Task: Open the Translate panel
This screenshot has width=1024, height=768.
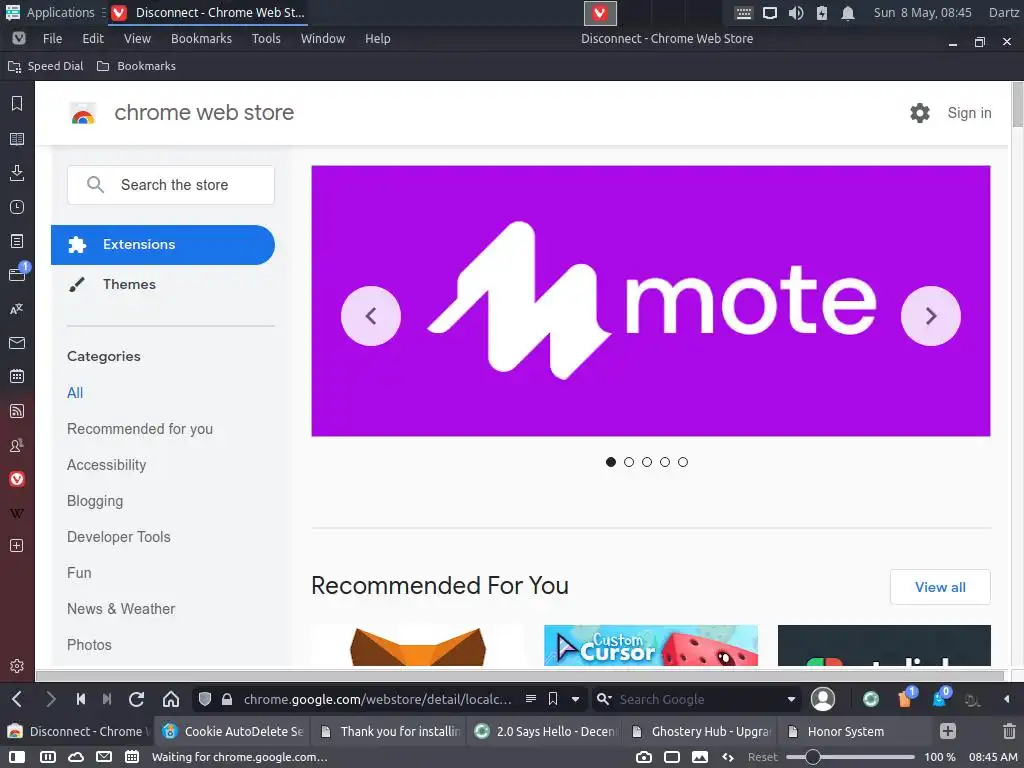Action: coord(17,309)
